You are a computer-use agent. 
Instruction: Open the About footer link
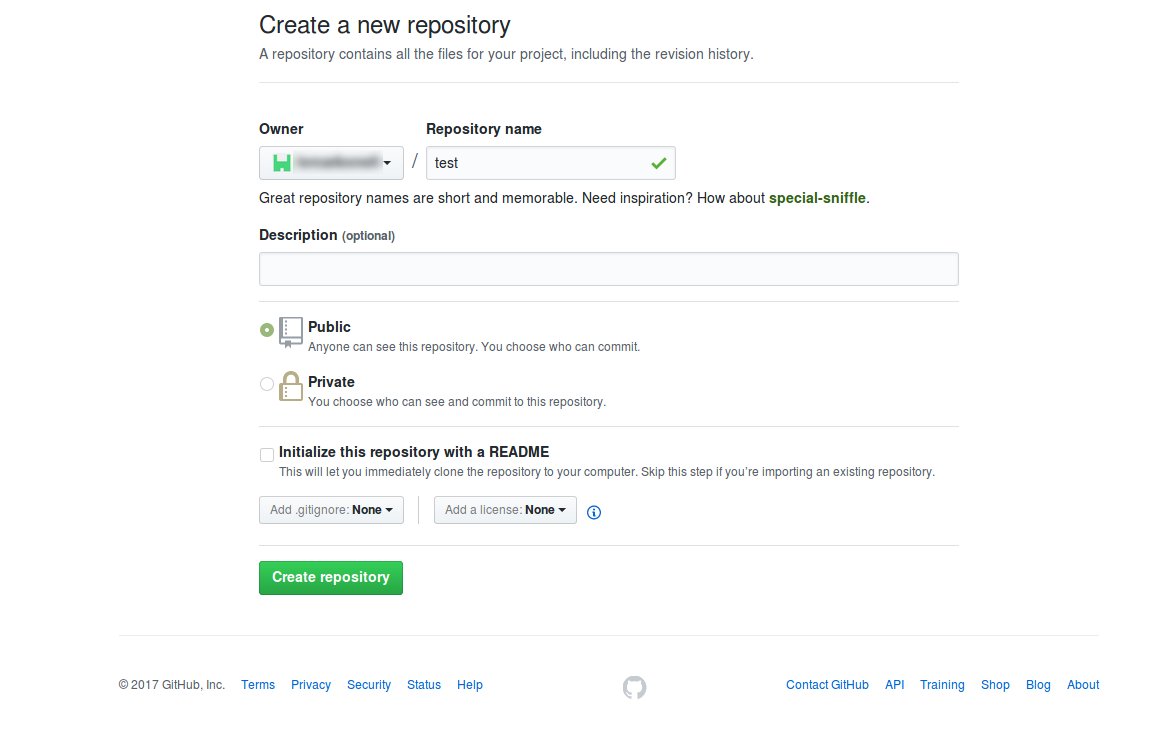pyautogui.click(x=1083, y=685)
